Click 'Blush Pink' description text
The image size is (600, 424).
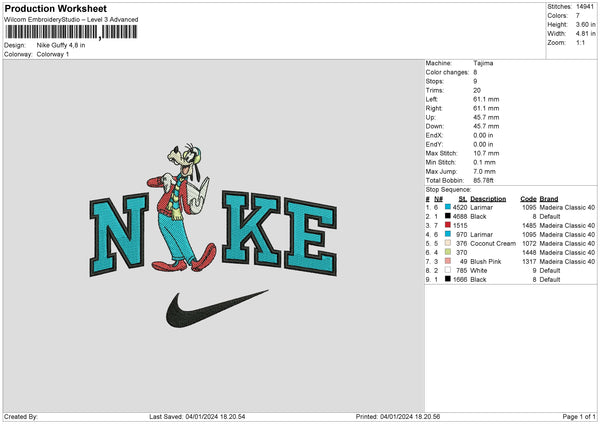486,261
